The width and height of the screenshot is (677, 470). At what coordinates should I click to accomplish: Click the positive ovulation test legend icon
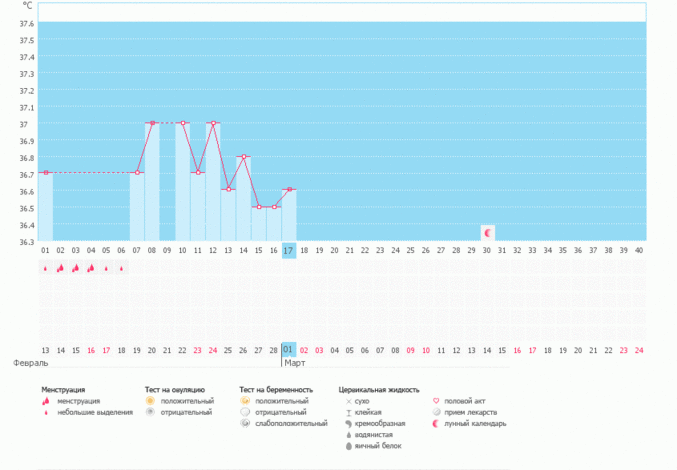[150, 400]
